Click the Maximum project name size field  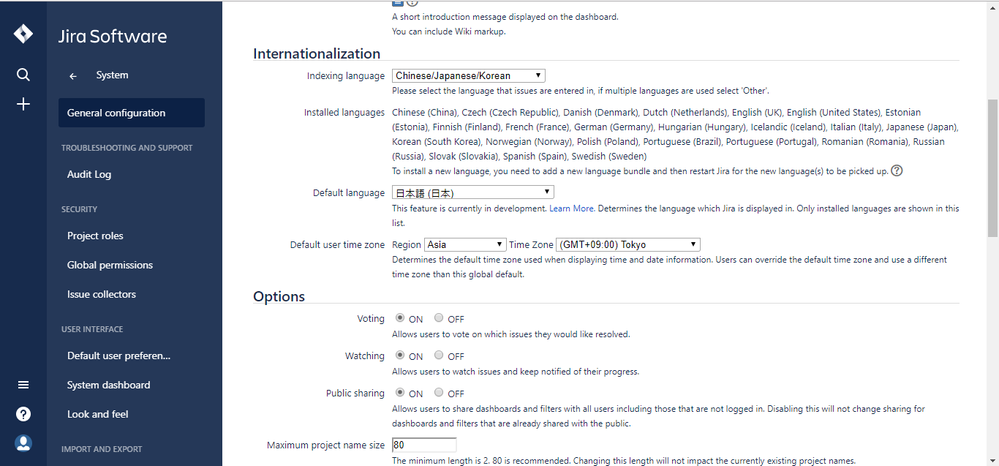coord(424,445)
